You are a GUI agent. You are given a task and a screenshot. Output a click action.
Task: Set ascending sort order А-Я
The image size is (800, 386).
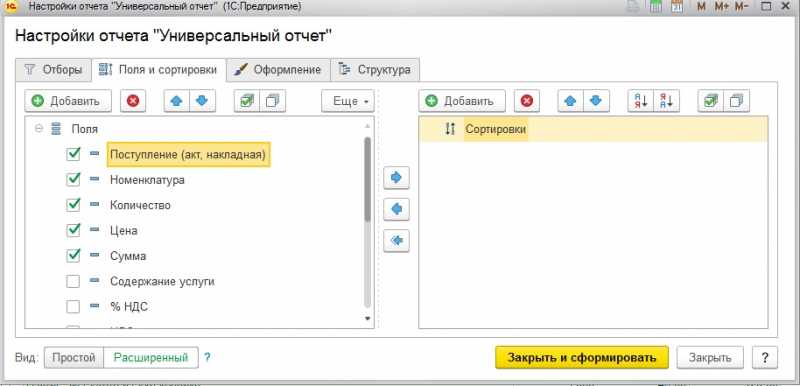pyautogui.click(x=640, y=101)
